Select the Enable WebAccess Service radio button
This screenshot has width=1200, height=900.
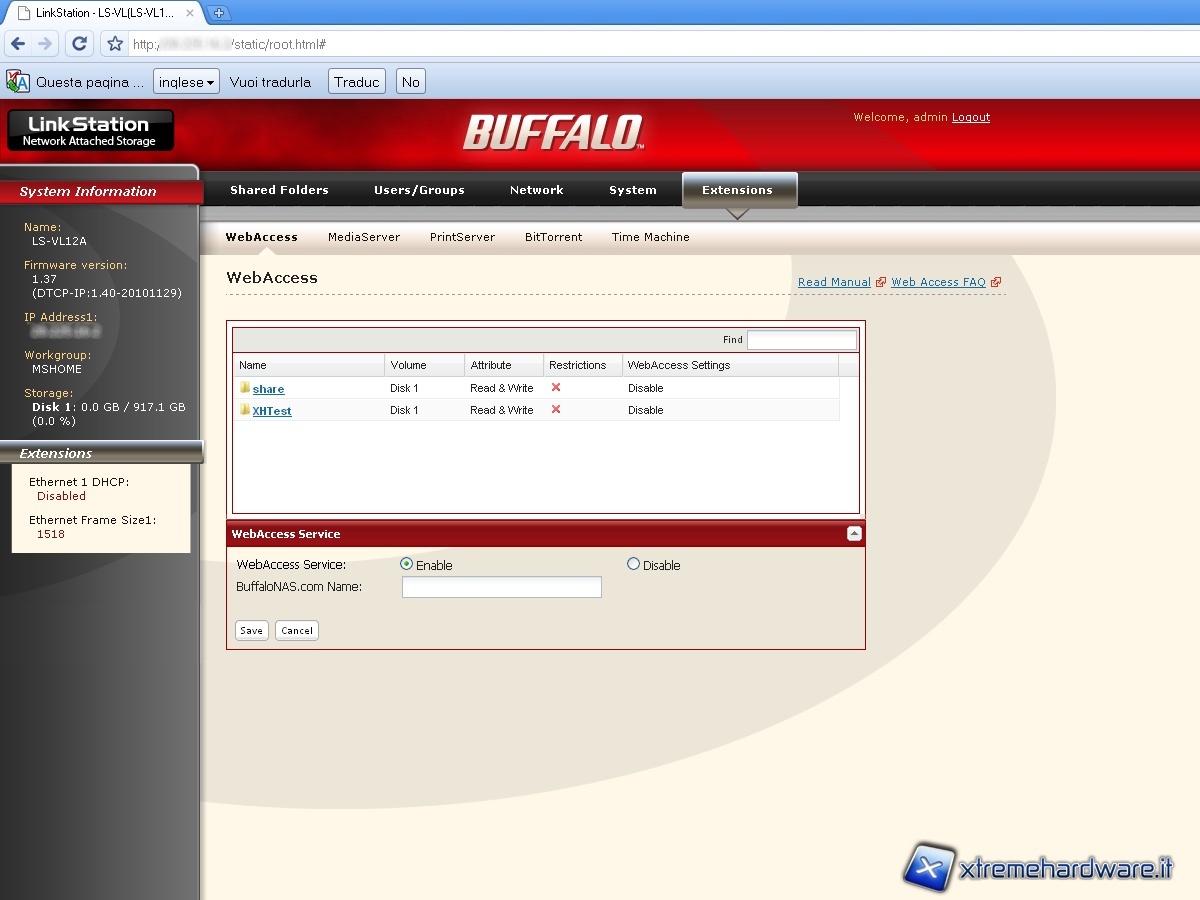coord(407,564)
